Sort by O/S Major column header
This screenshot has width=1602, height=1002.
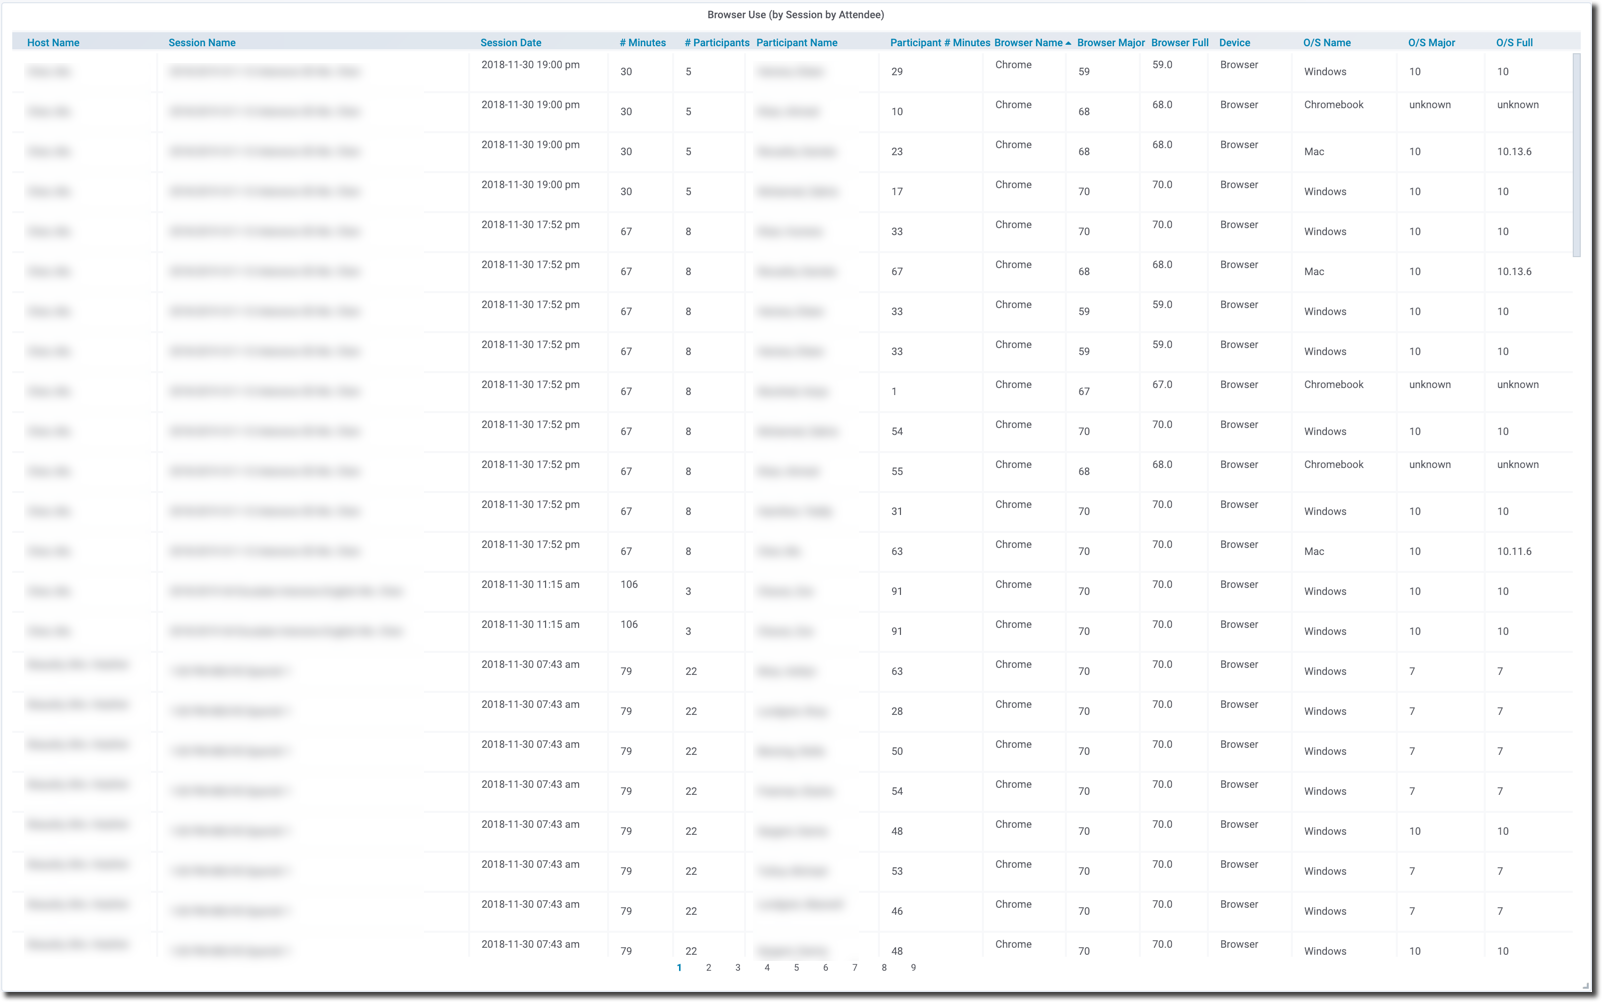coord(1431,43)
